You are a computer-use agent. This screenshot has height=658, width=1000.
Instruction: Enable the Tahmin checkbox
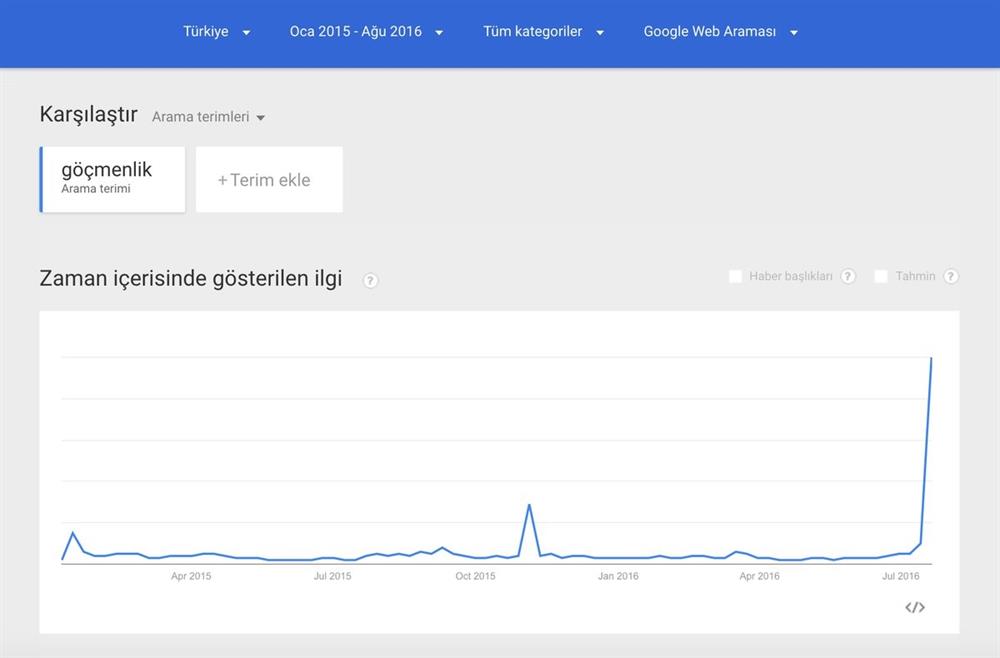(881, 275)
